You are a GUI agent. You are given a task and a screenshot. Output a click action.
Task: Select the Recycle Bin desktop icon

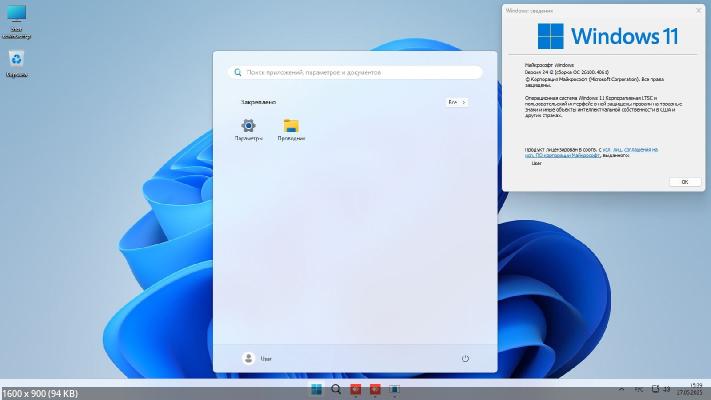point(17,62)
